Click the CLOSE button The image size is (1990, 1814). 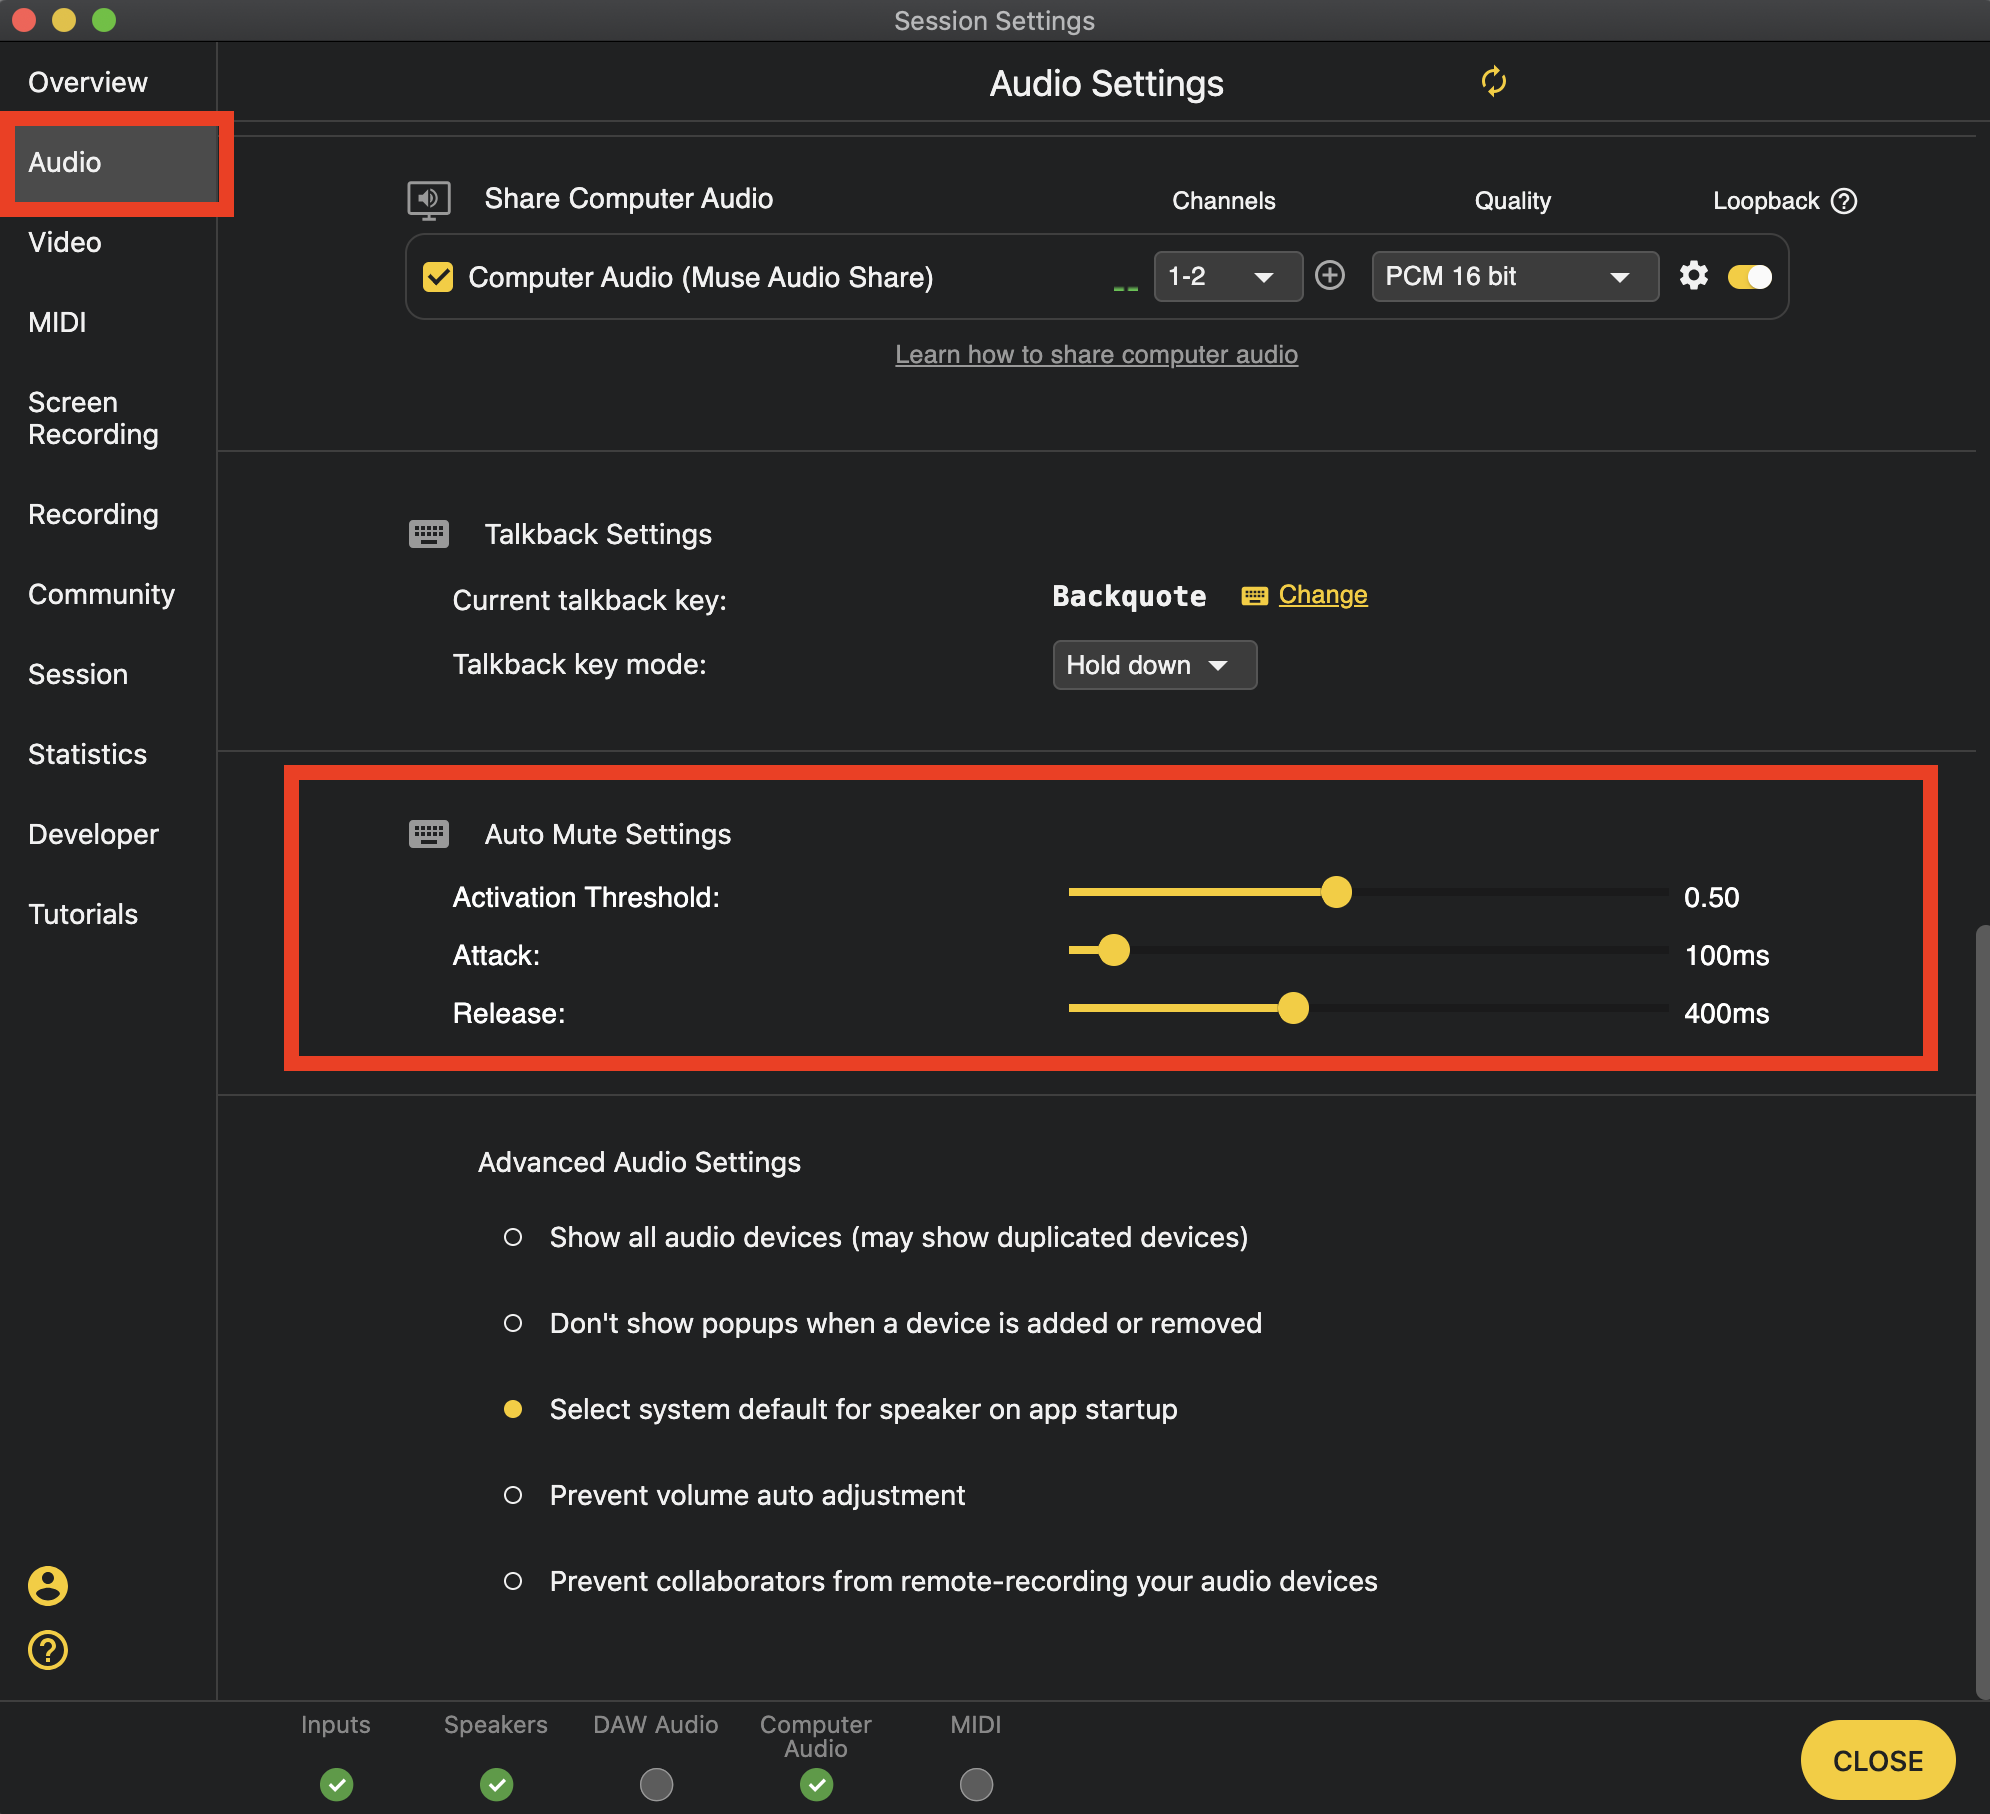pos(1877,1760)
